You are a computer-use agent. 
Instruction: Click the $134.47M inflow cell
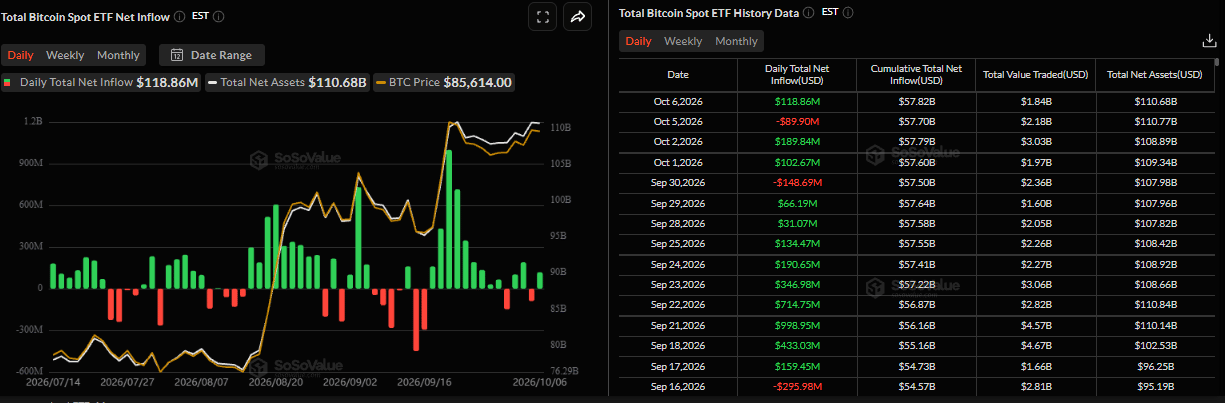(x=797, y=244)
